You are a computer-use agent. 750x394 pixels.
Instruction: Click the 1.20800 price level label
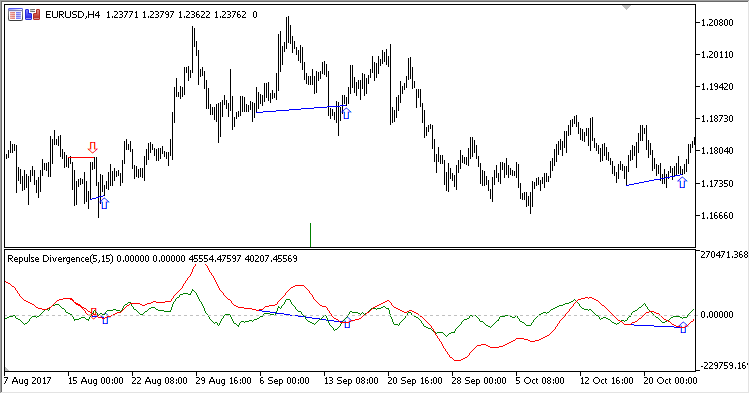717,22
